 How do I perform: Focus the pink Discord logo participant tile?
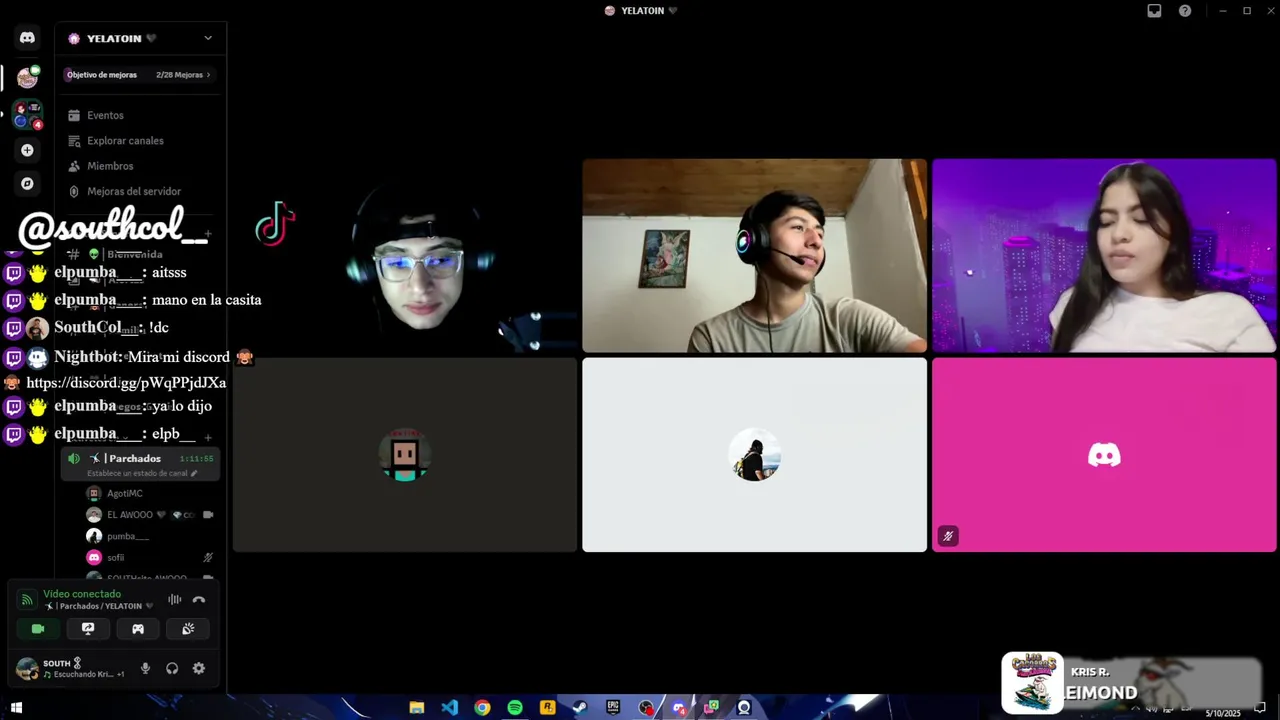(1104, 455)
